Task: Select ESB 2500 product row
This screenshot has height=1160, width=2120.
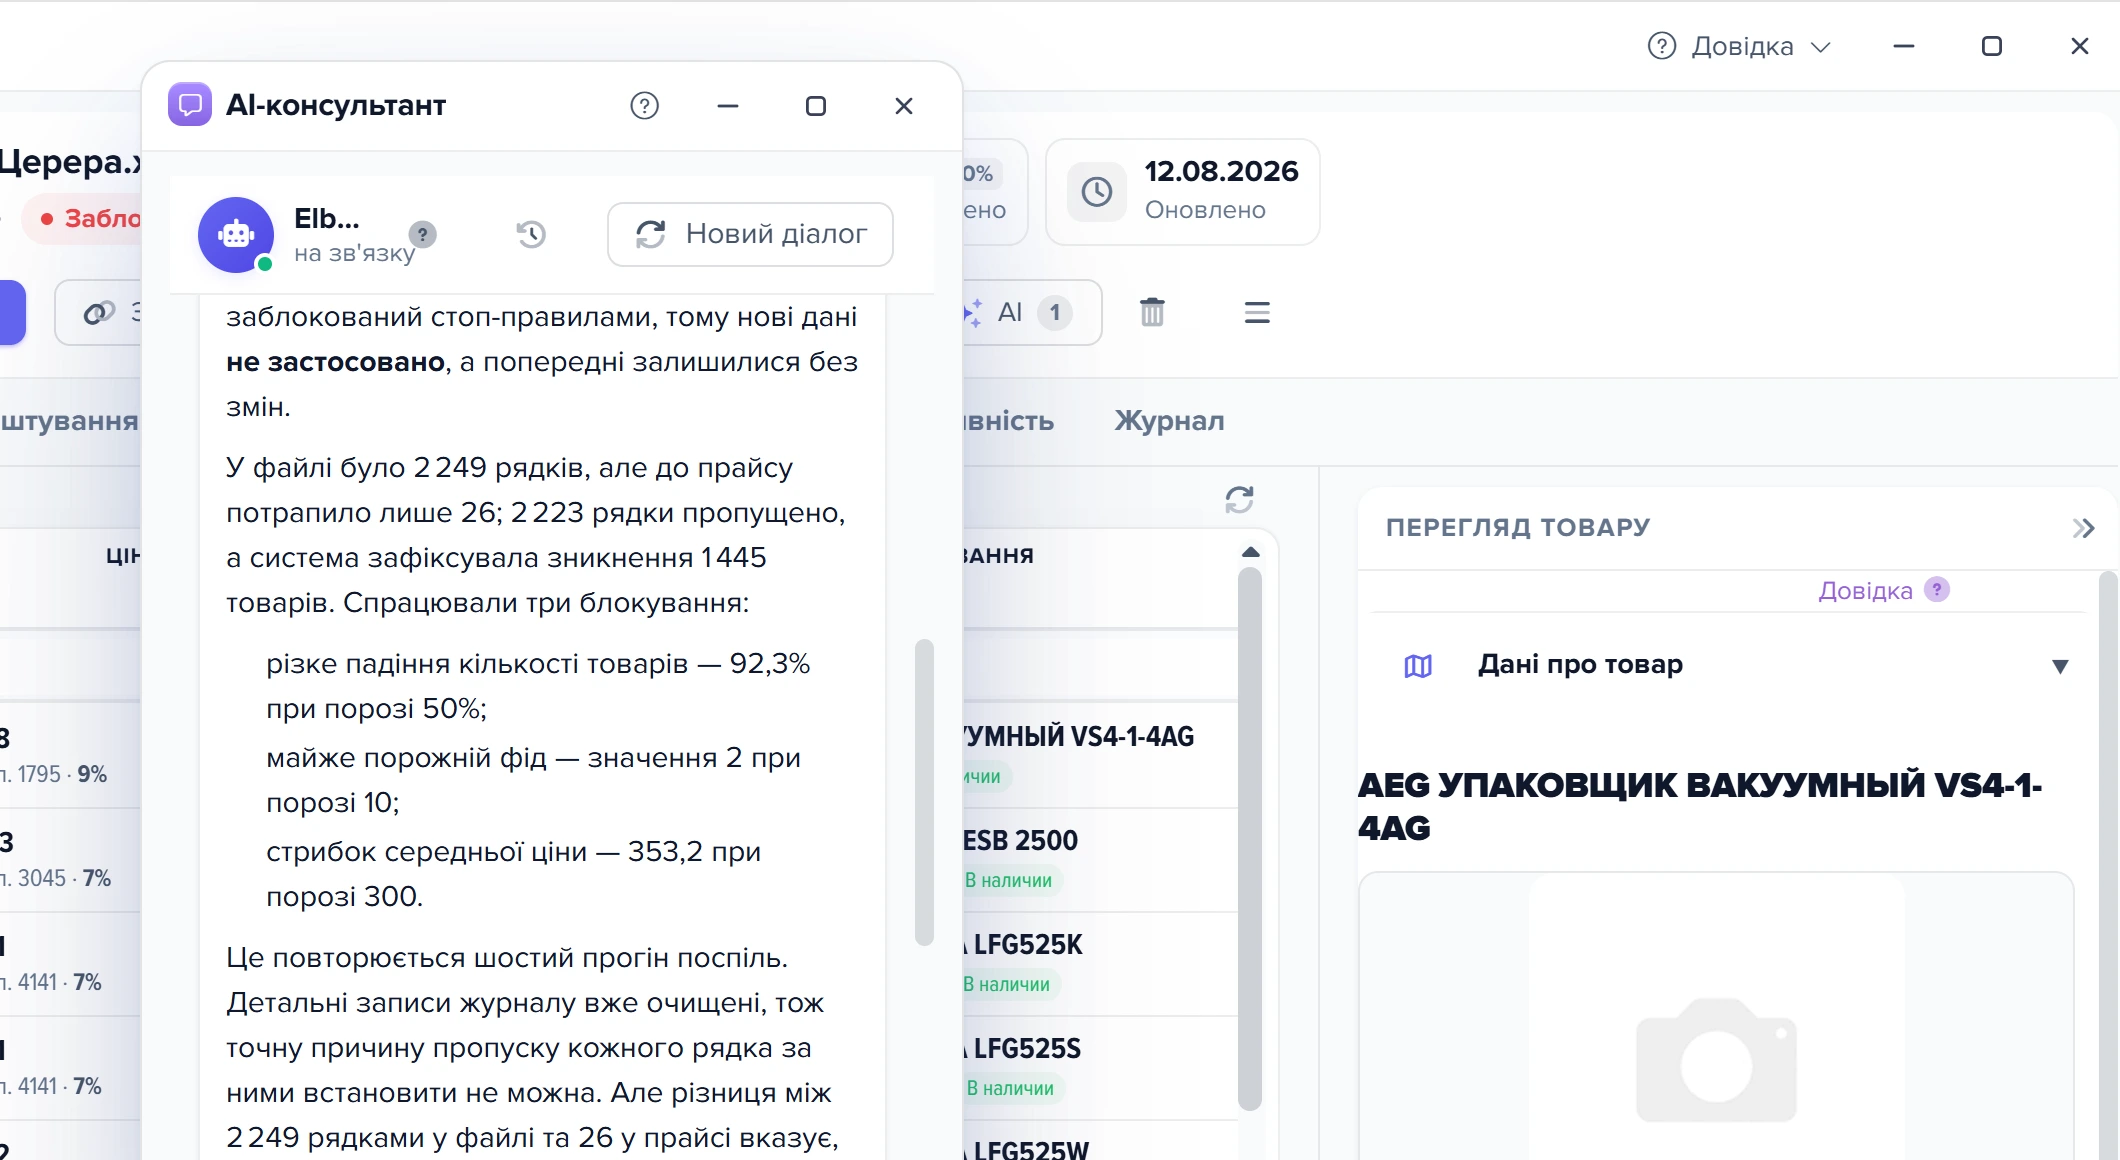Action: [x=1100, y=860]
